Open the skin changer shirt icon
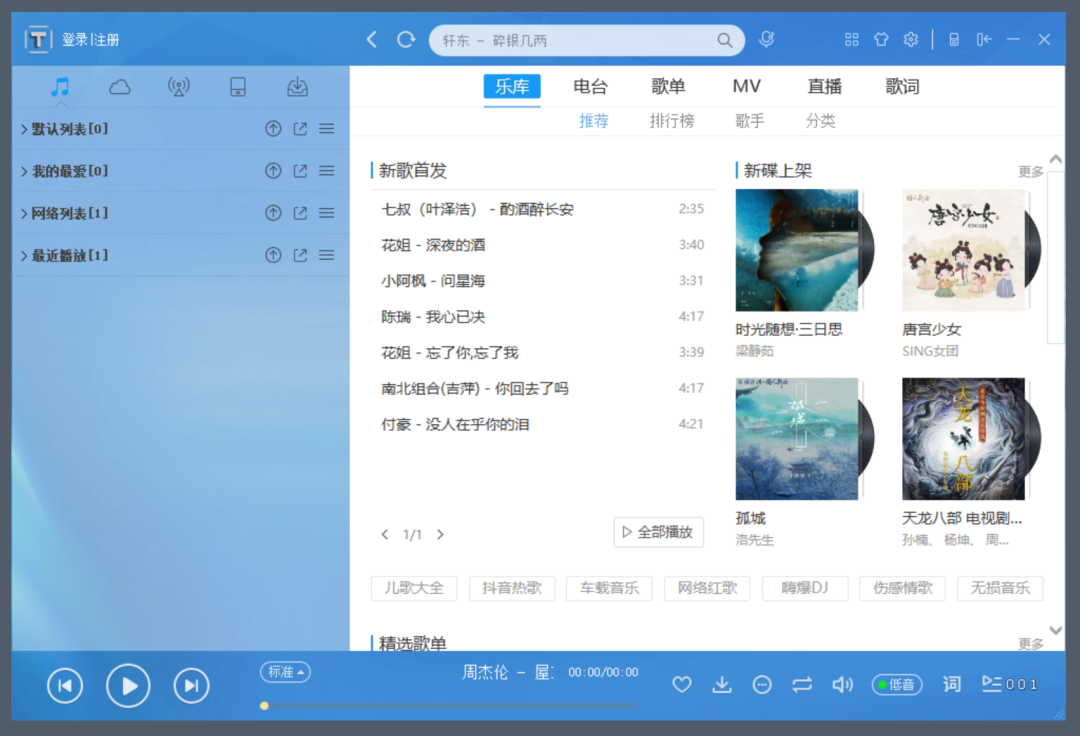This screenshot has width=1080, height=736. pos(881,39)
